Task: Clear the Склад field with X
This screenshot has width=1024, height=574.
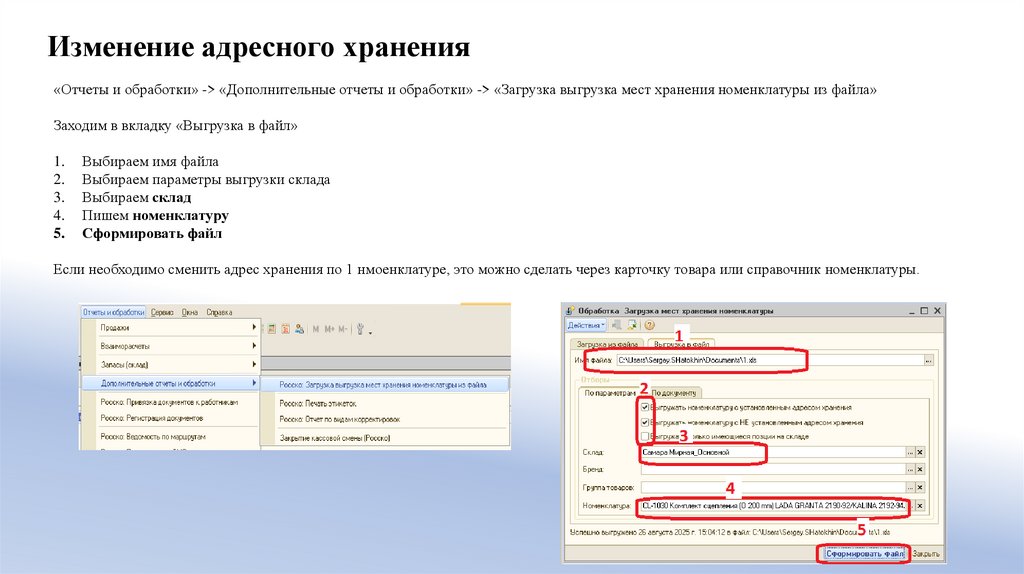Action: tap(920, 452)
